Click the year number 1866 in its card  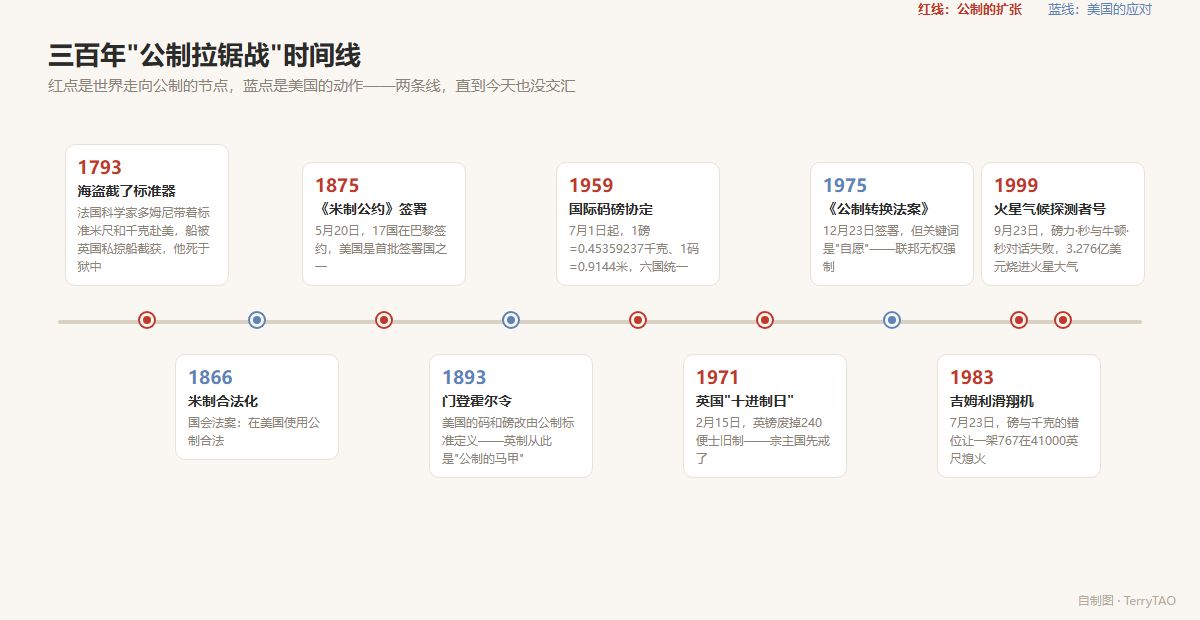210,377
